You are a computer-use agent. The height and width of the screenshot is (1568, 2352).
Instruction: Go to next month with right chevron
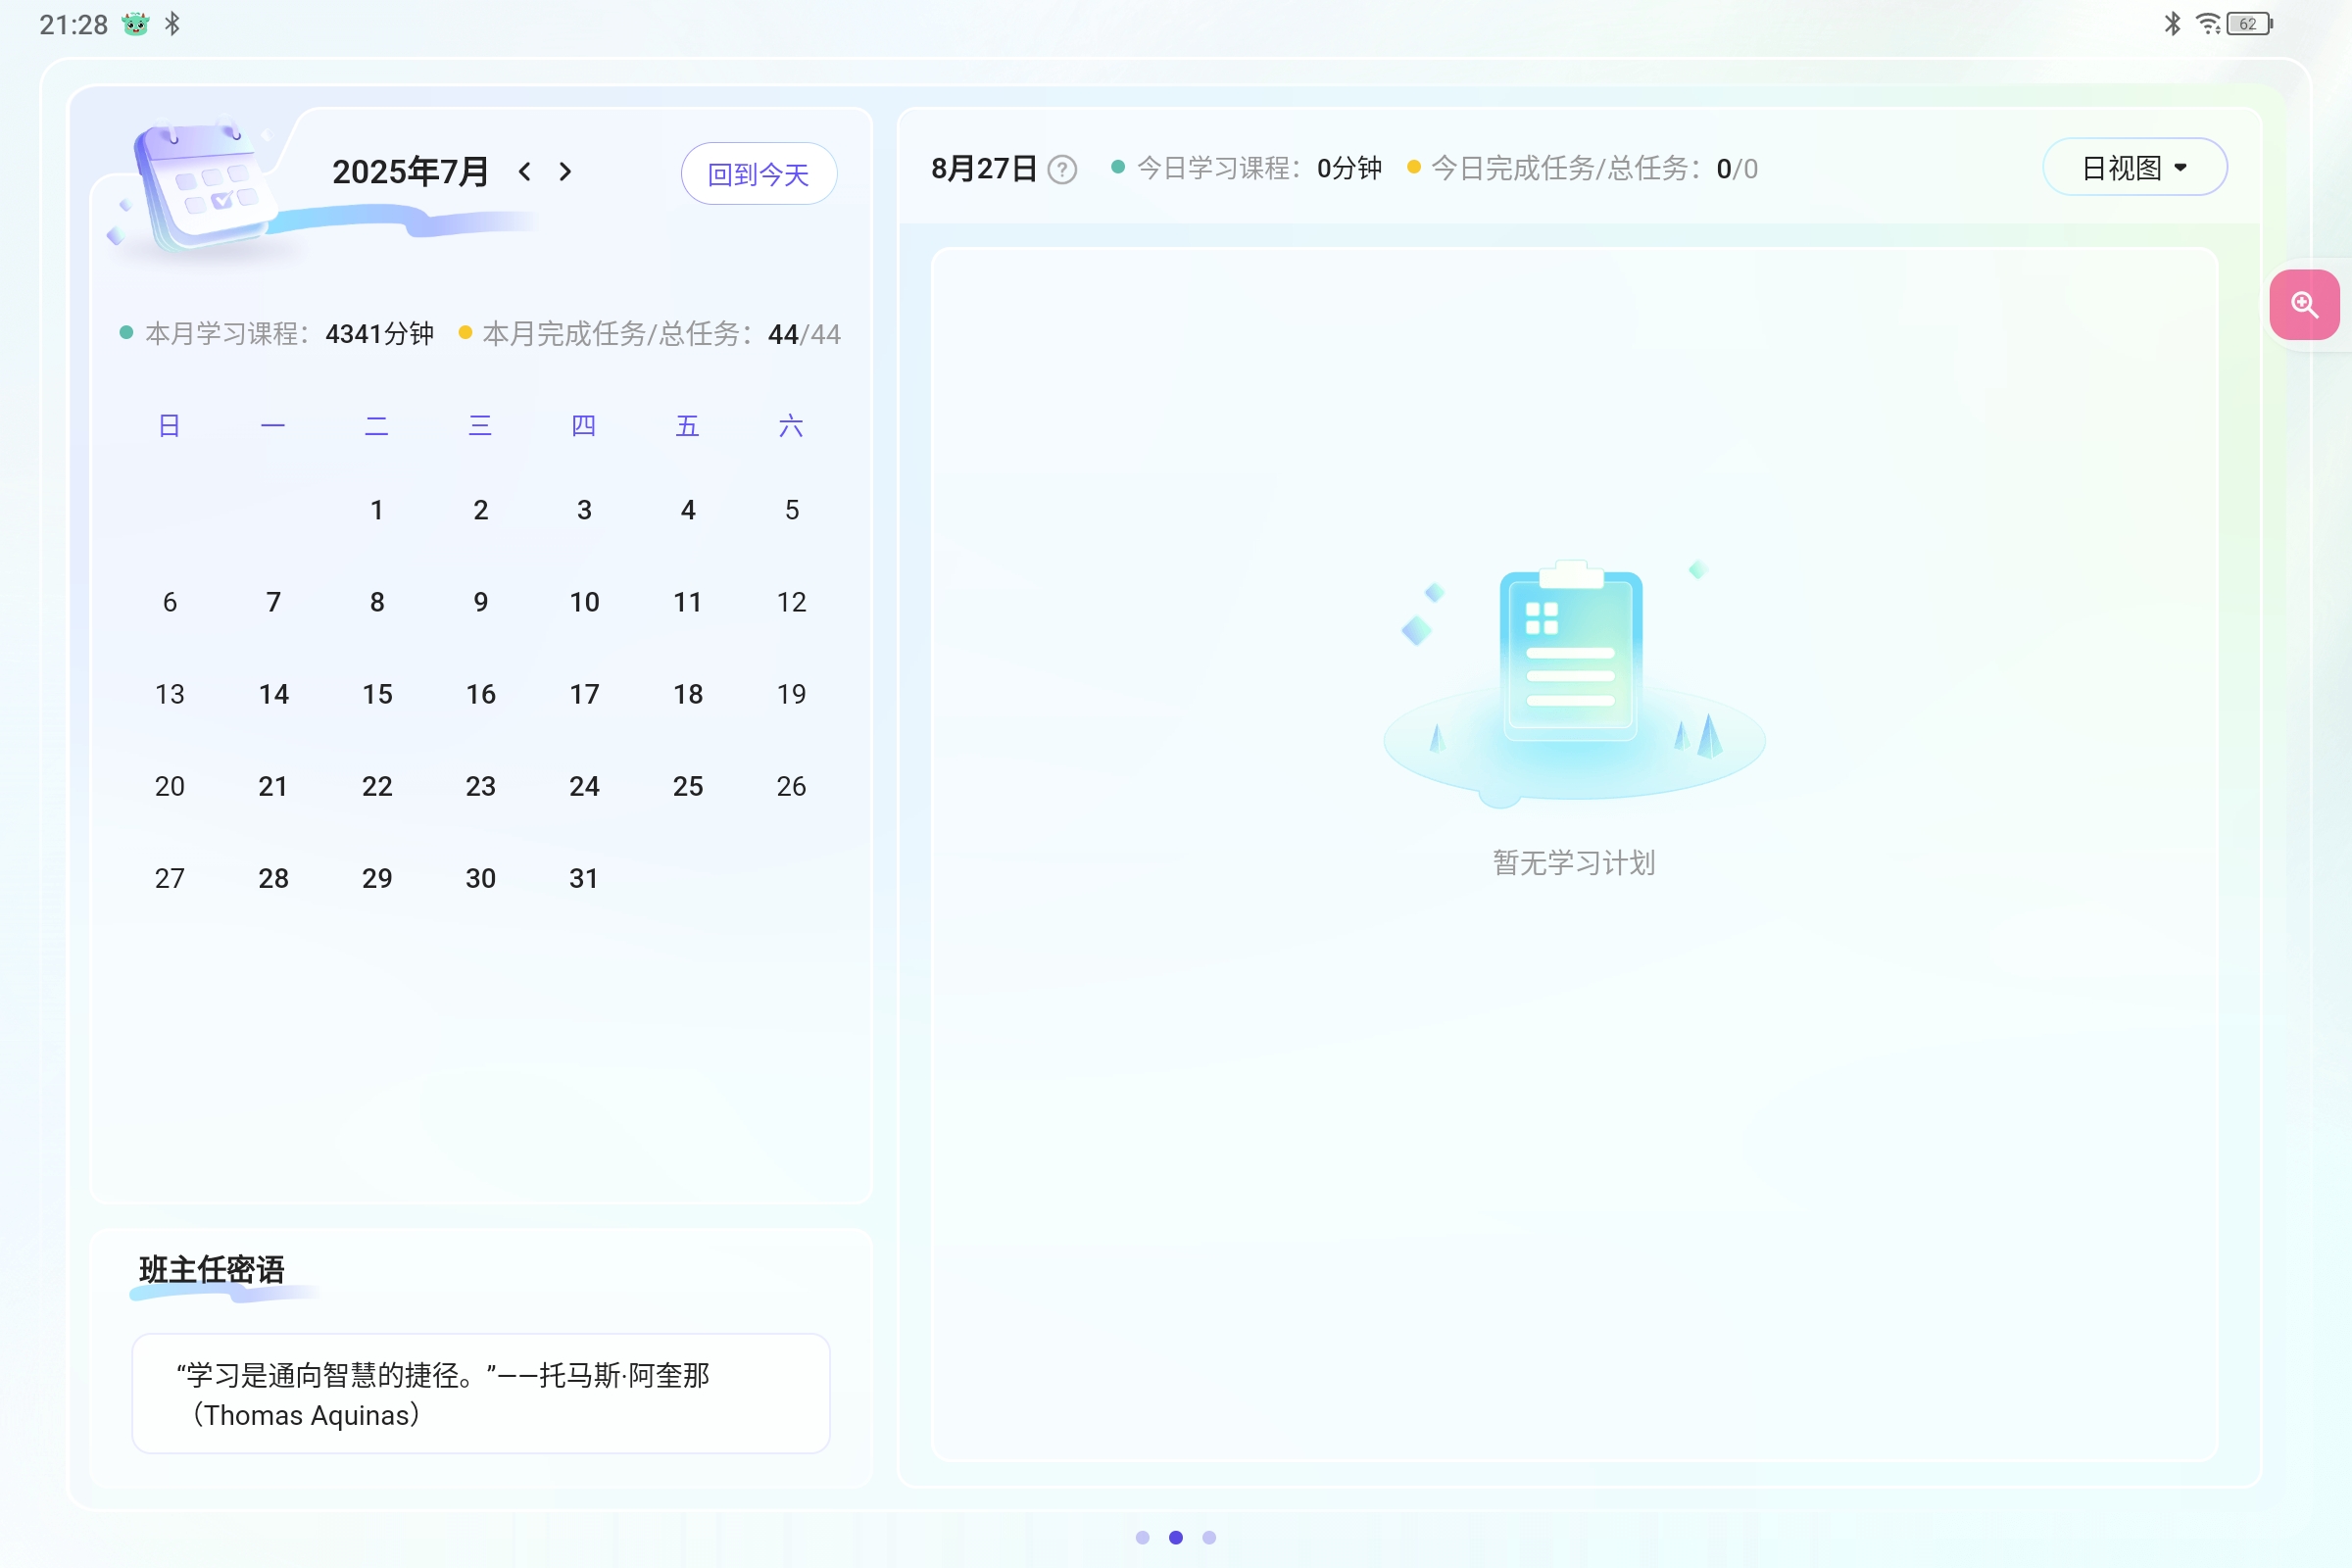coord(565,172)
